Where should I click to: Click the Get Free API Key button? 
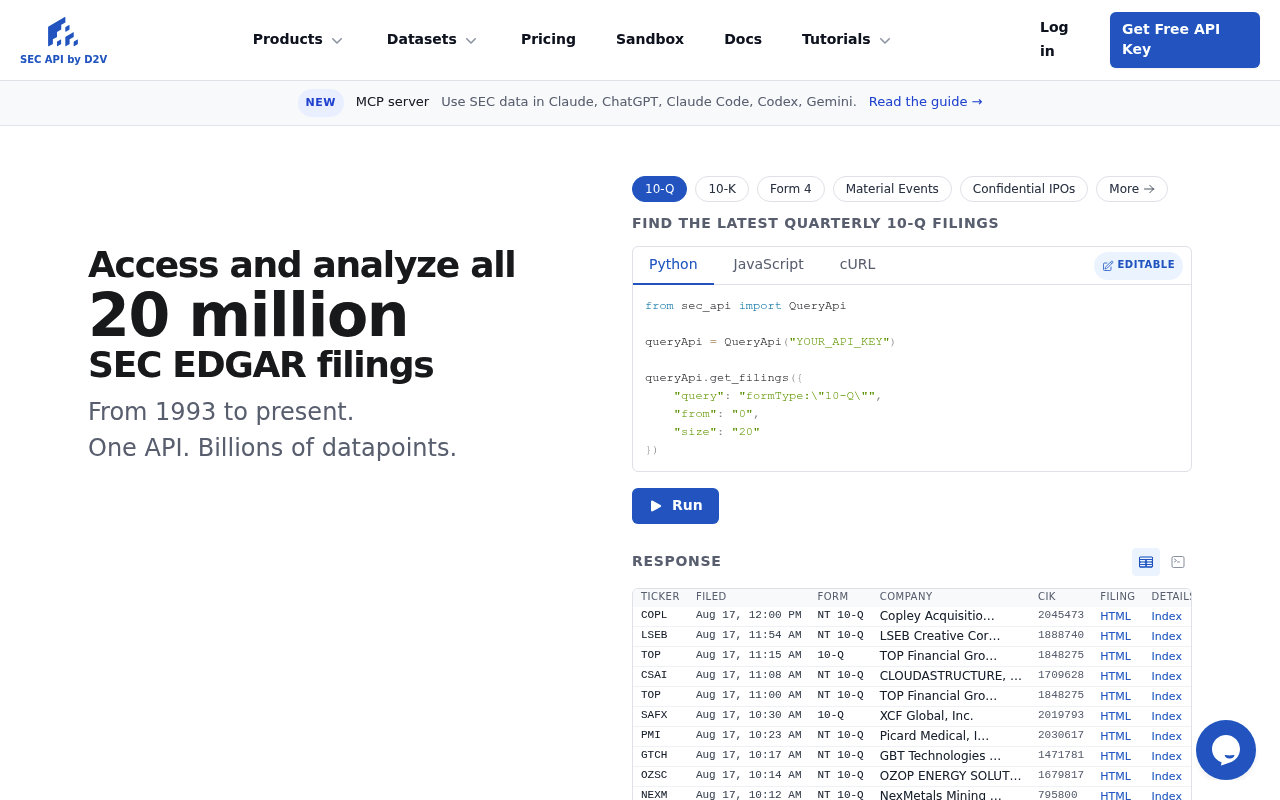[x=1185, y=40]
